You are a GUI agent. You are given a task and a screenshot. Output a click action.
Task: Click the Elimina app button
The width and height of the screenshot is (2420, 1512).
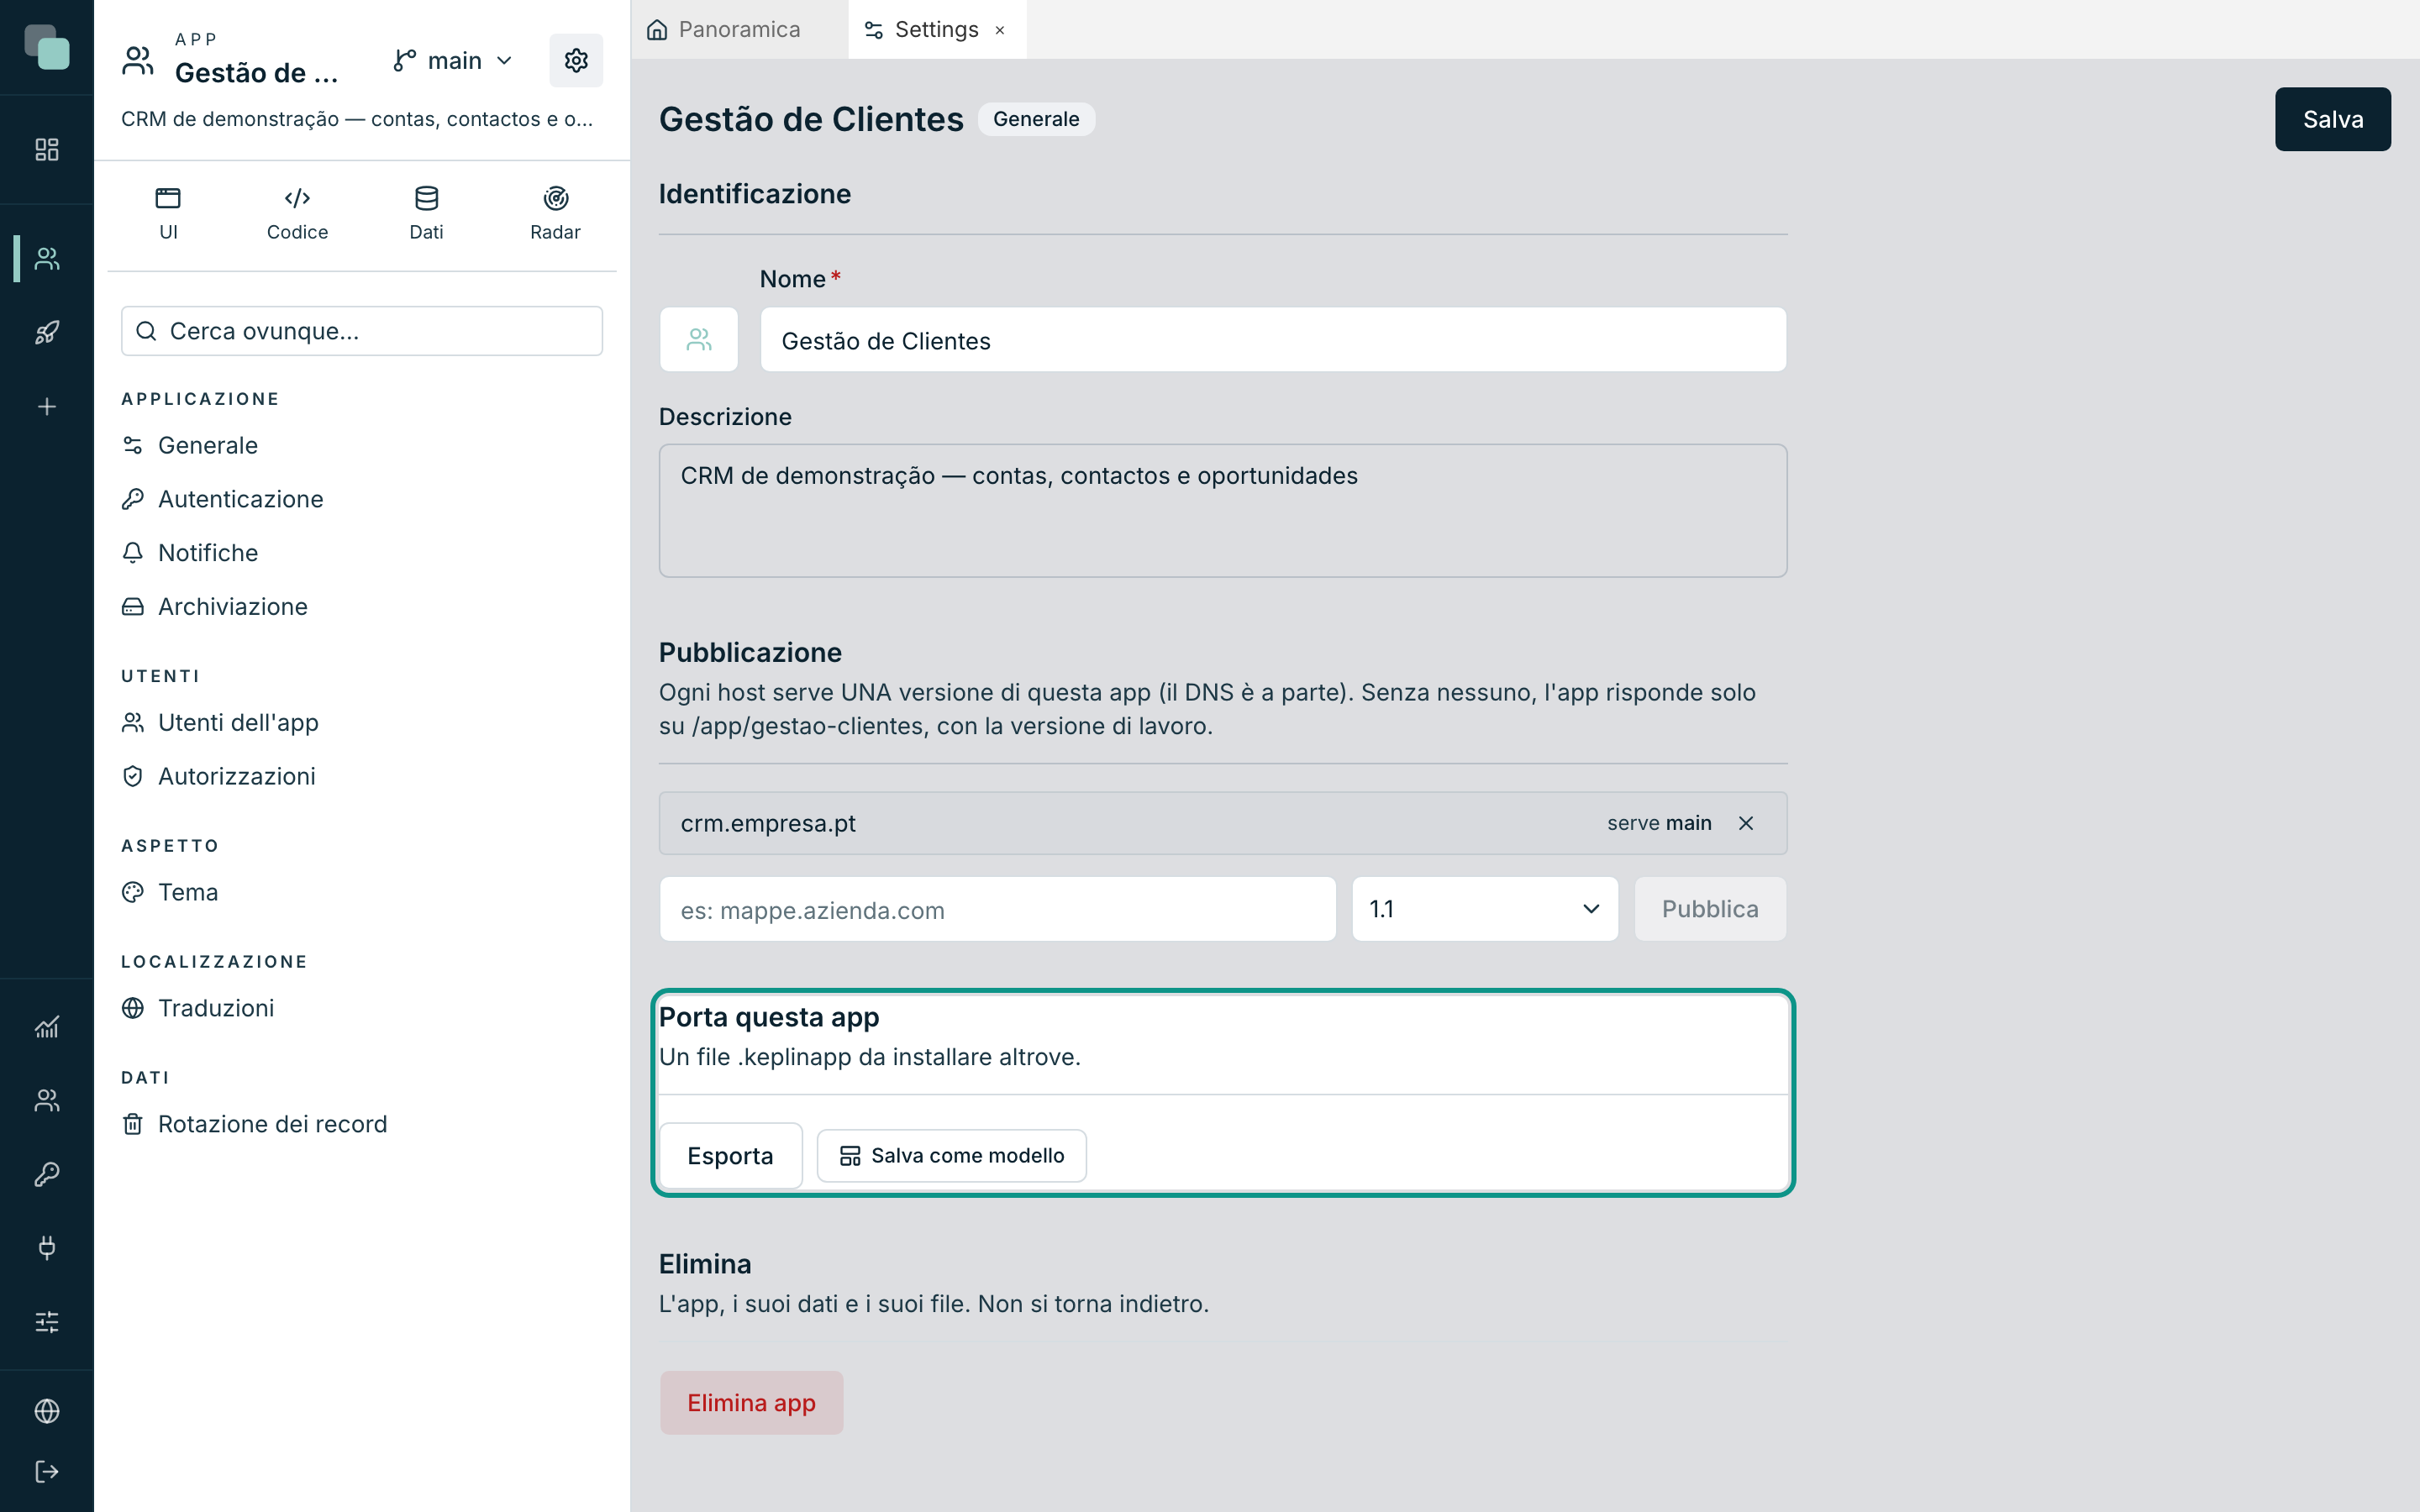click(751, 1403)
